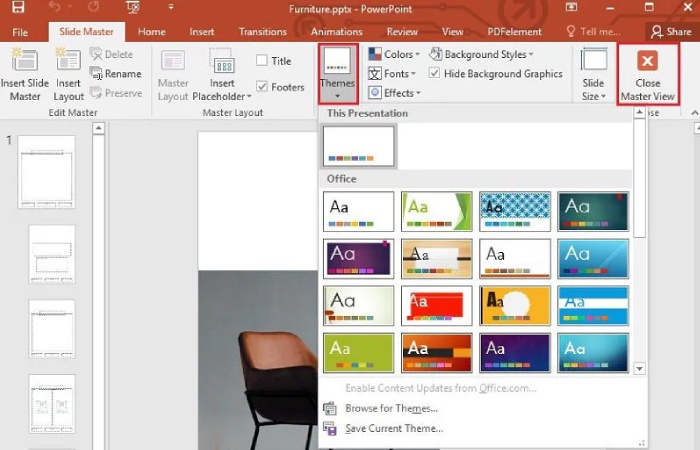The image size is (700, 450).
Task: Click the Share button
Action: [x=671, y=32]
